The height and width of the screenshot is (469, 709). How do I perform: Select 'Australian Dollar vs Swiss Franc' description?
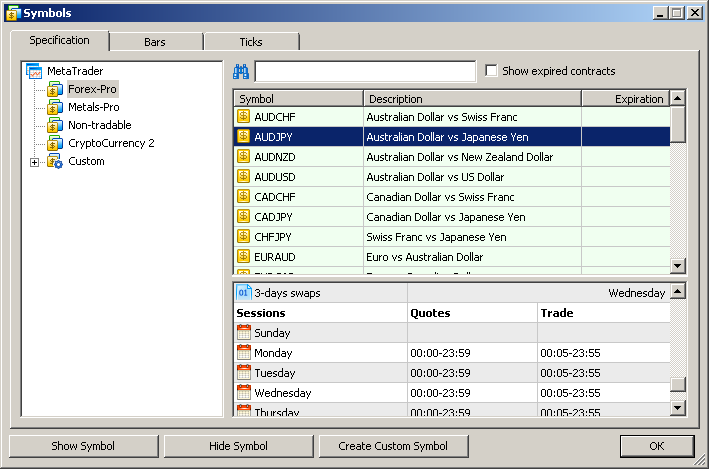point(442,117)
